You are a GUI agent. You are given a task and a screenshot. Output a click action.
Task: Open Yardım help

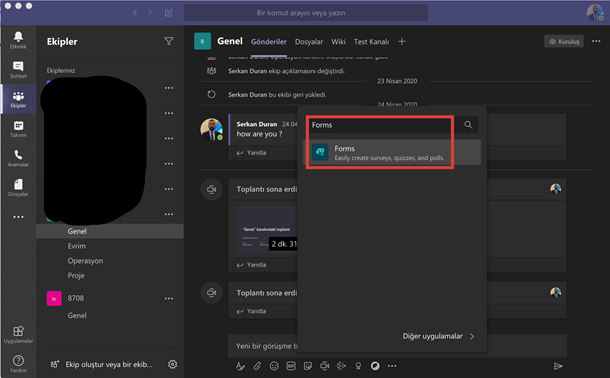coord(18,364)
